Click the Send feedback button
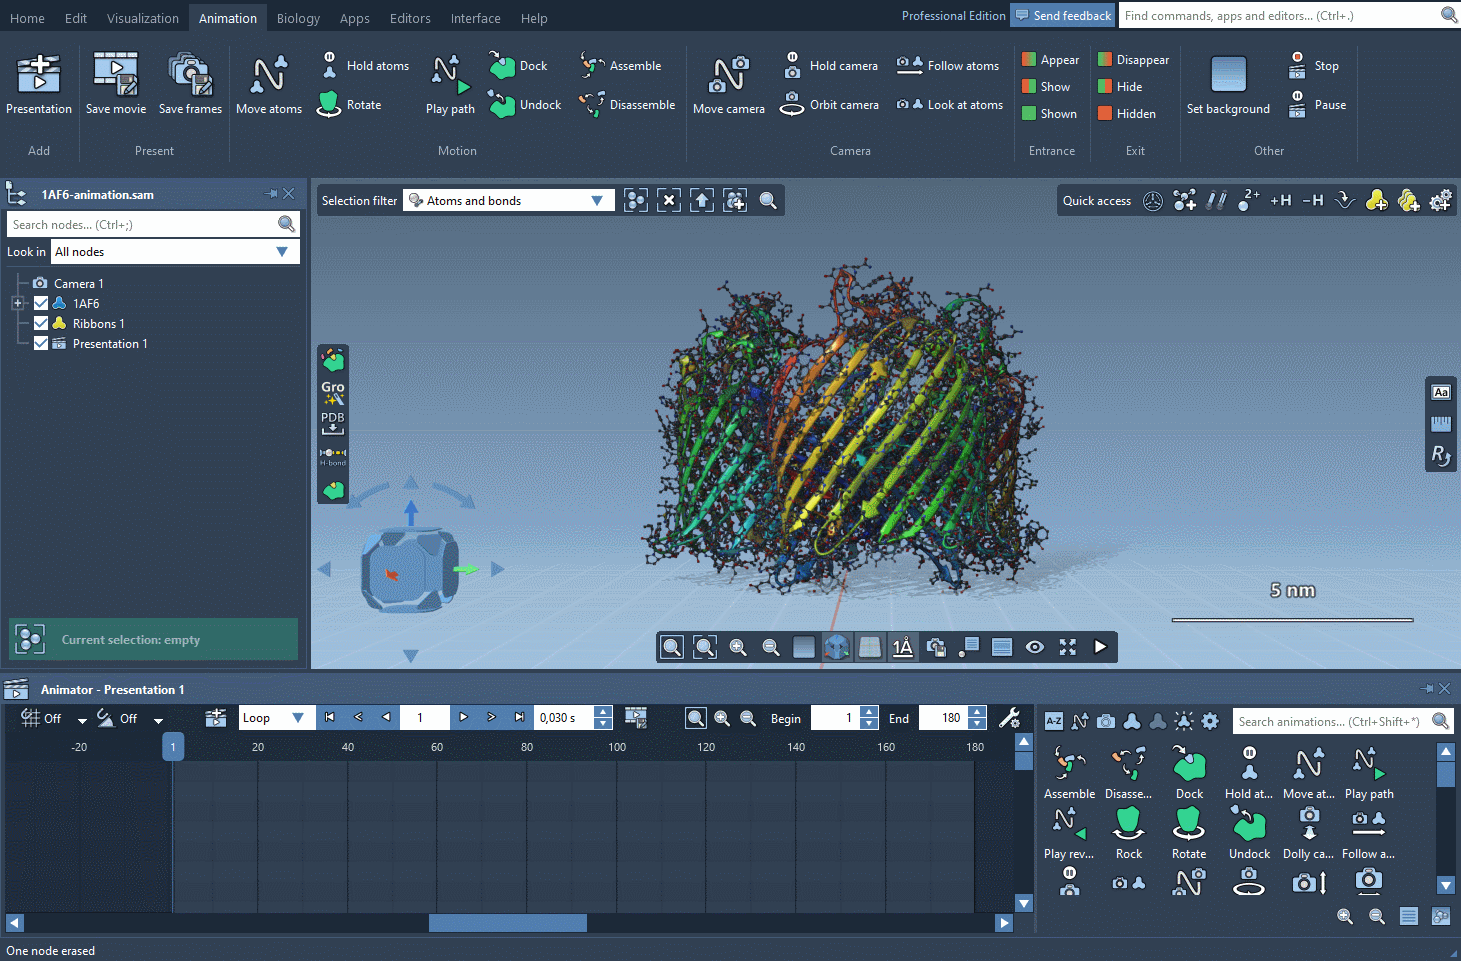 1062,15
